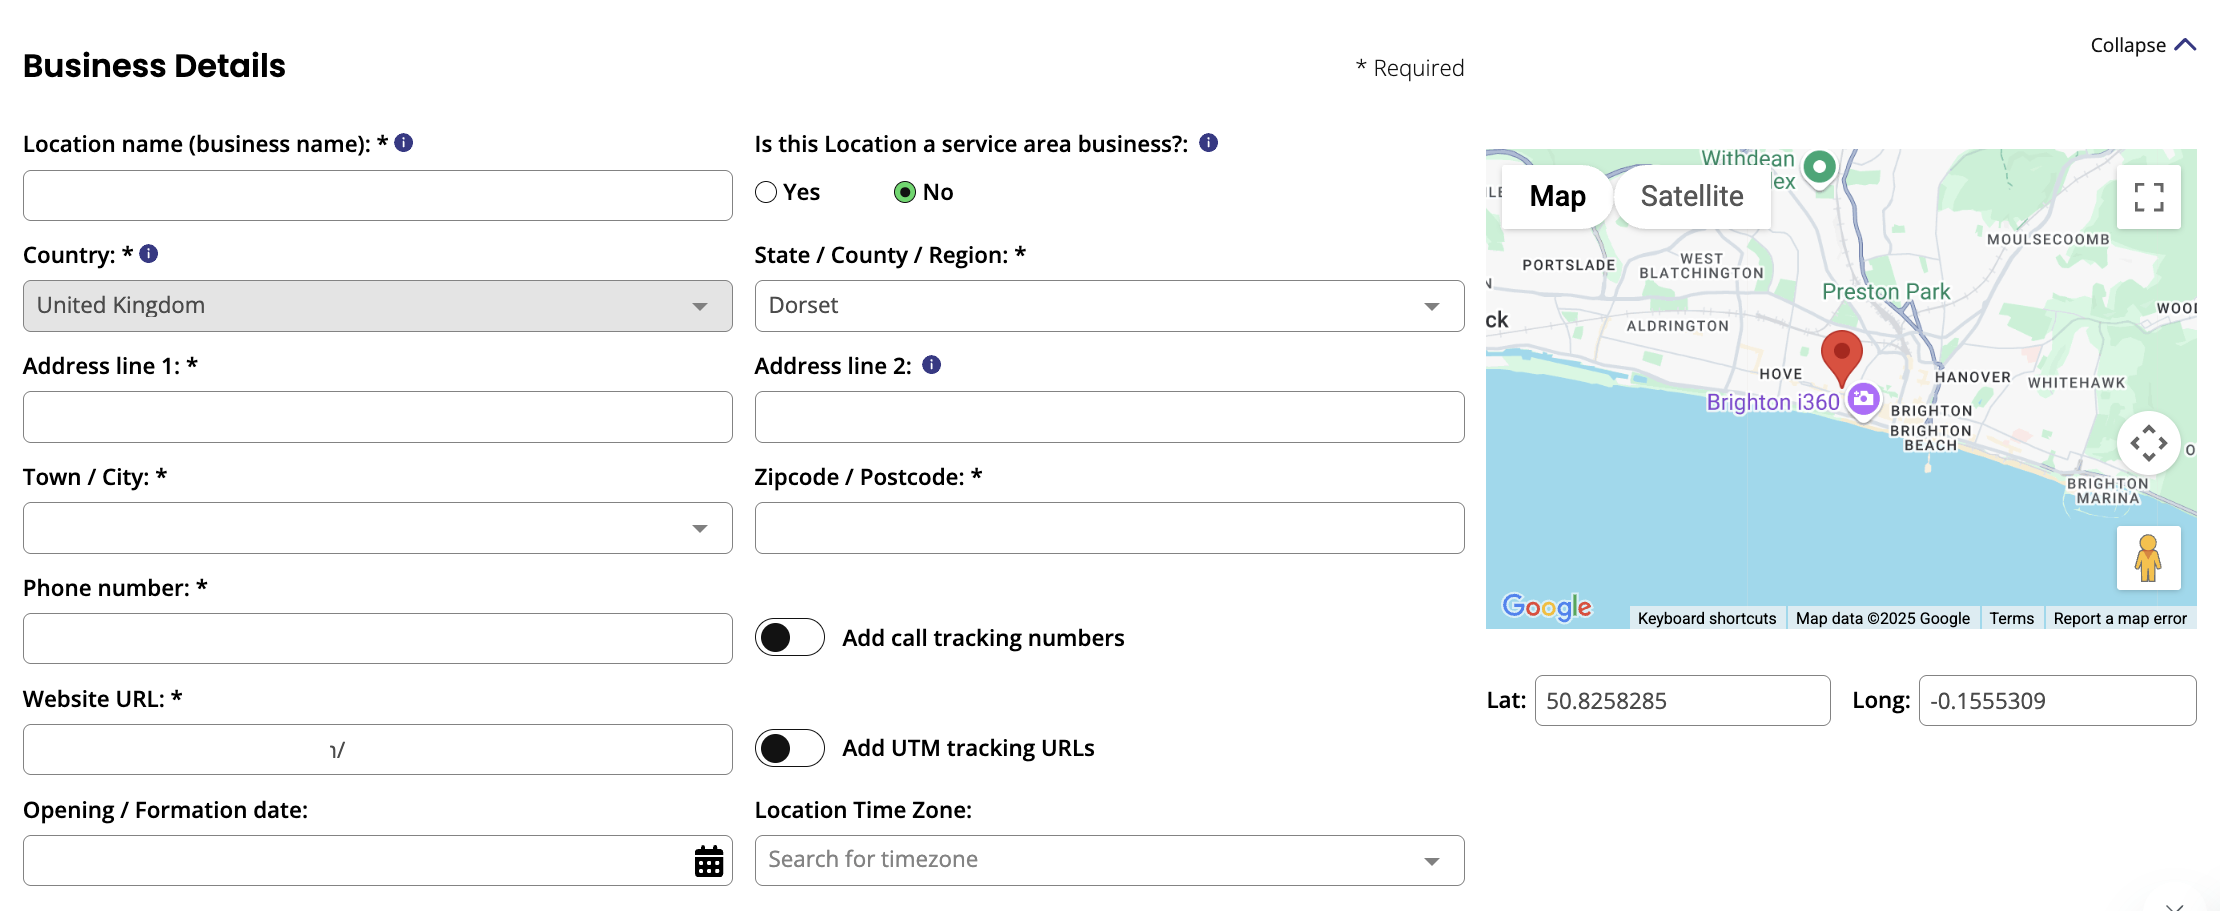Click the Address line 2 field
Image resolution: width=2220 pixels, height=911 pixels.
[x=1109, y=417]
